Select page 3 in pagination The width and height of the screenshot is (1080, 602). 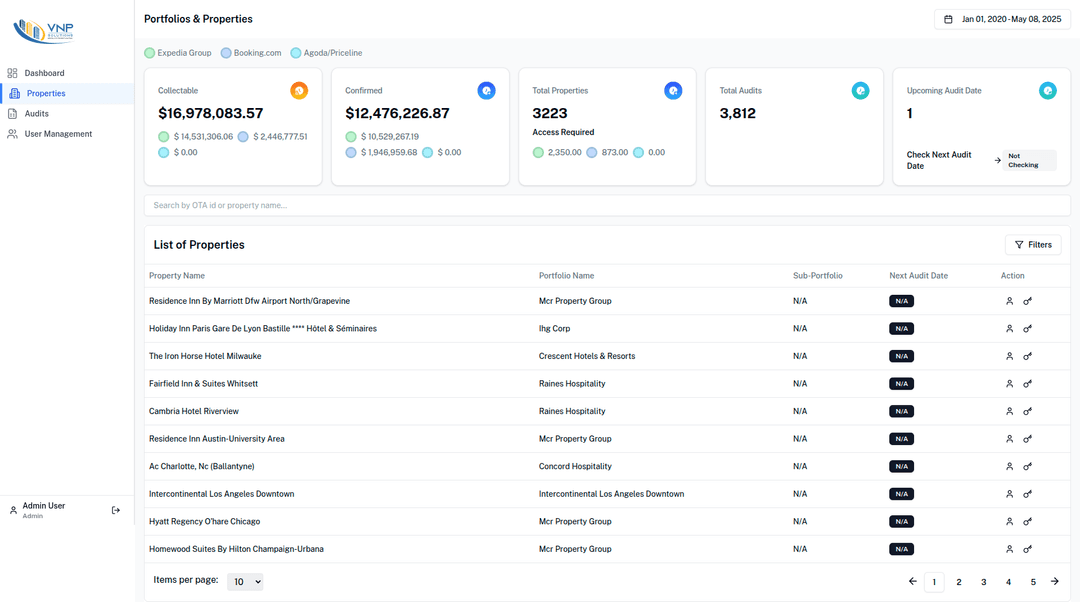point(984,582)
